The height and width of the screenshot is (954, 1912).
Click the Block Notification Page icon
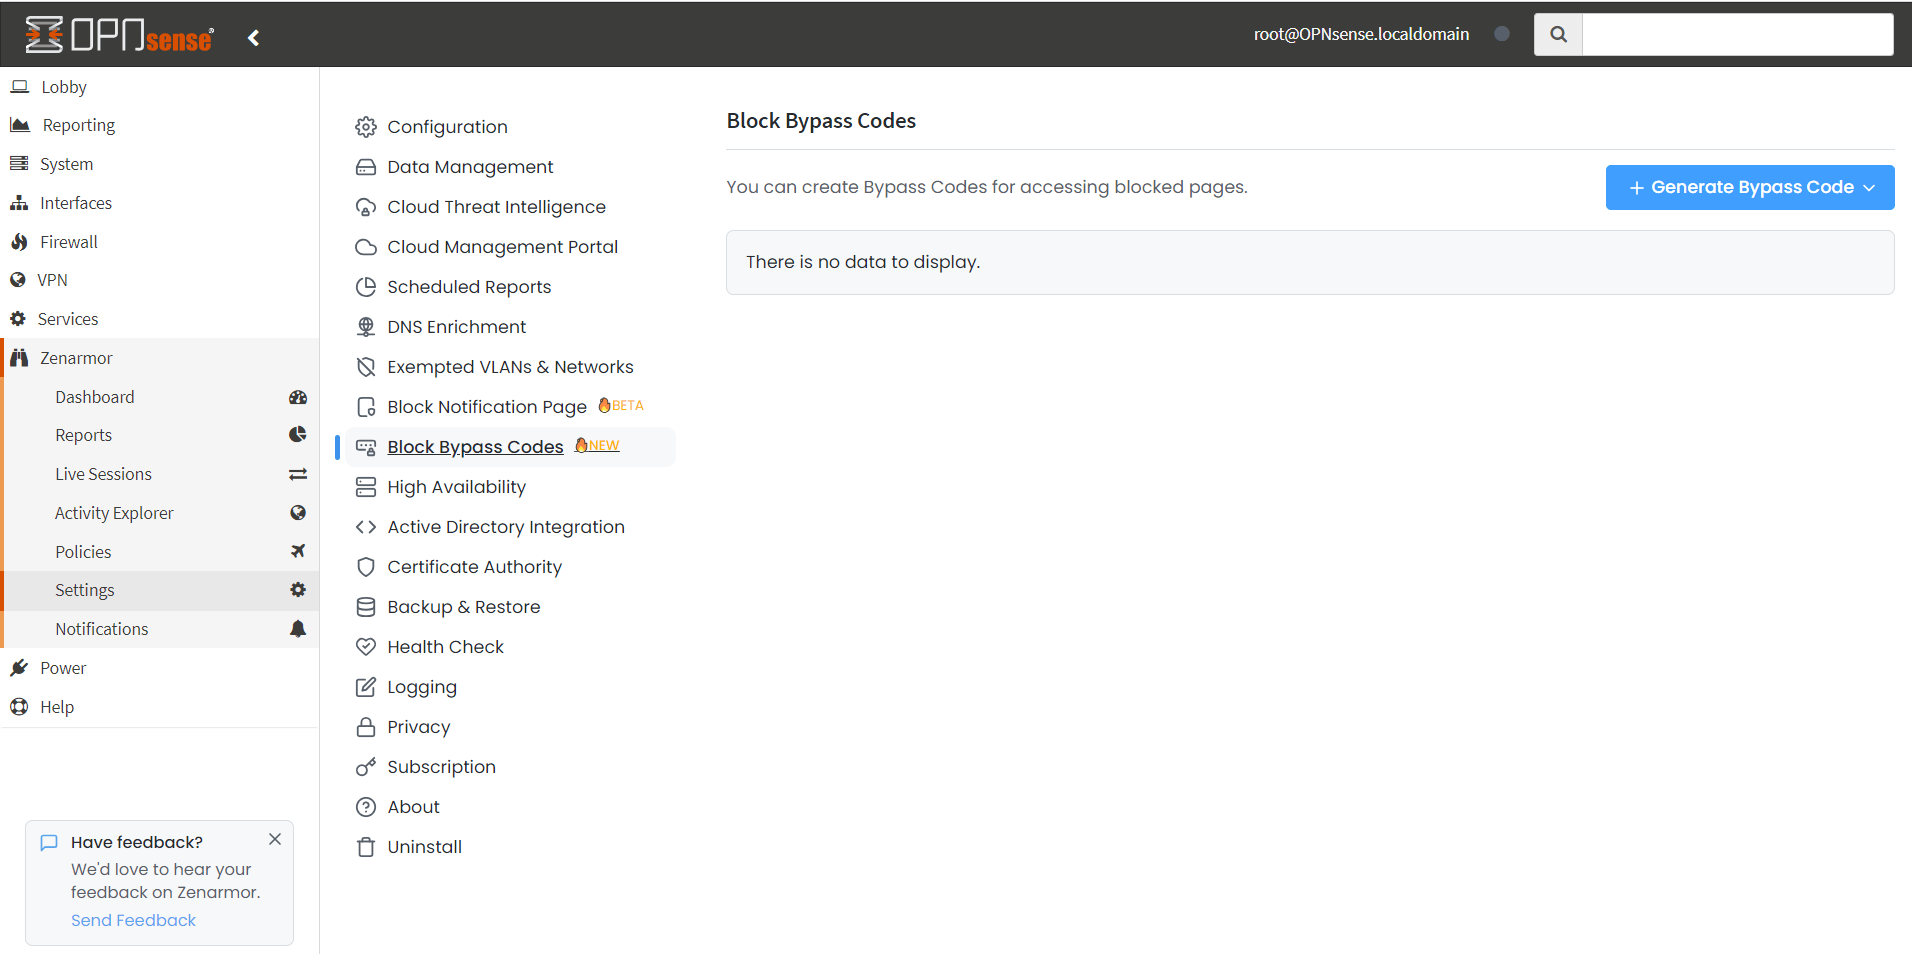coord(366,407)
